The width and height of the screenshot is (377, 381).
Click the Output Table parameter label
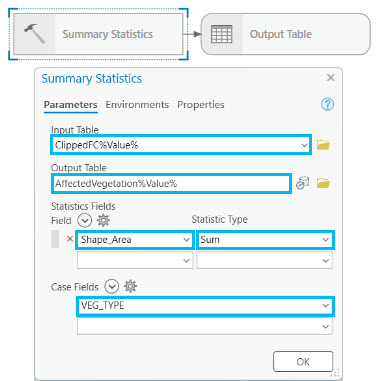pos(79,168)
